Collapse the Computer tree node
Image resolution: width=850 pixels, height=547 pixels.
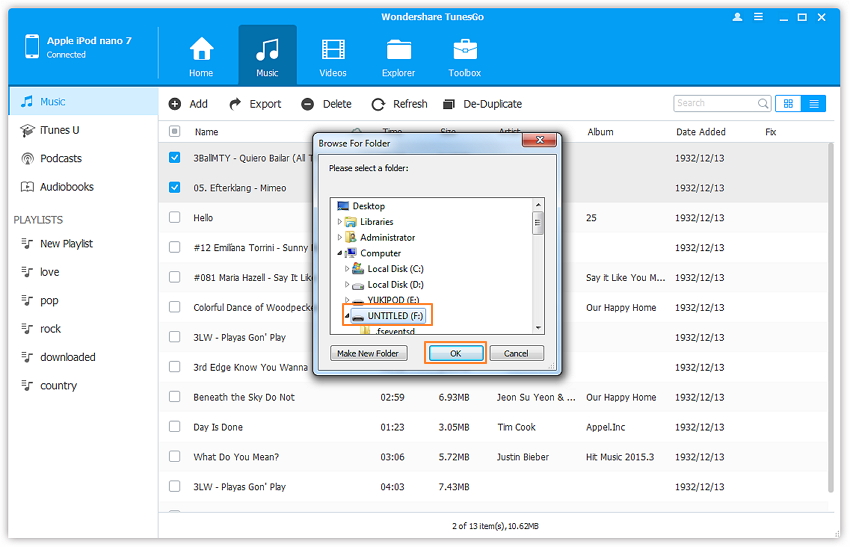[340, 253]
